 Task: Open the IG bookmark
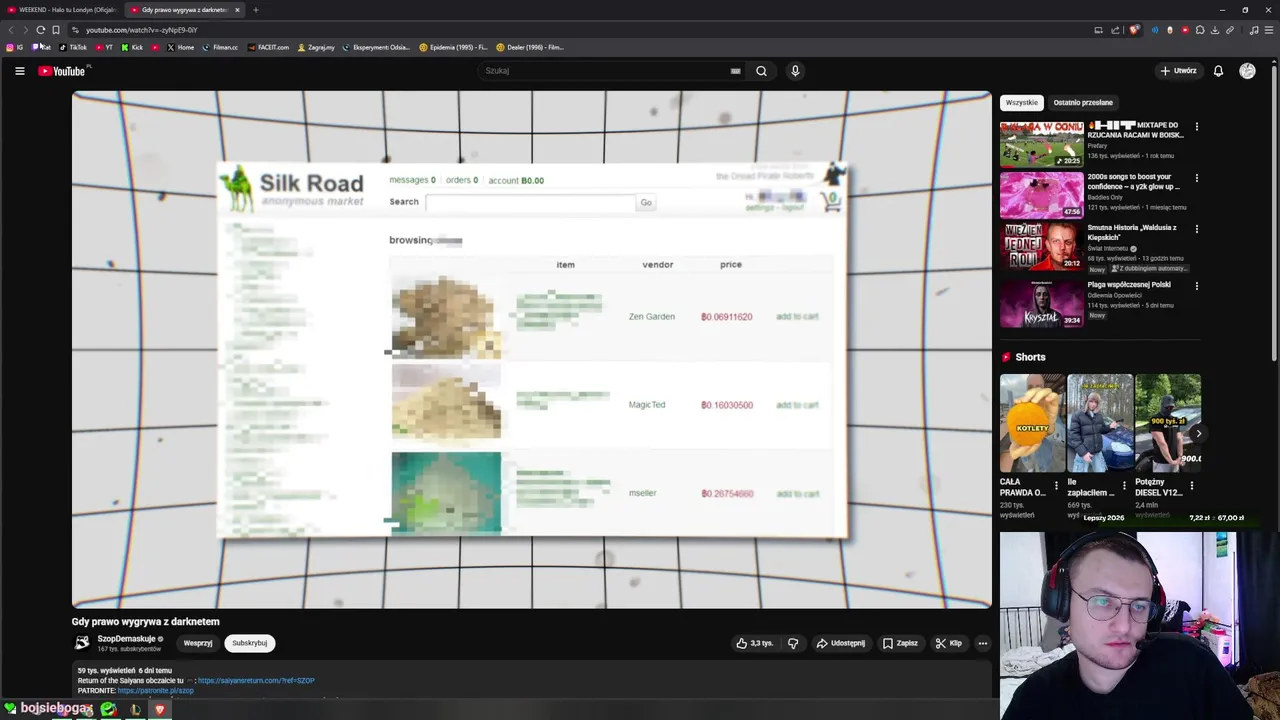click(x=15, y=47)
